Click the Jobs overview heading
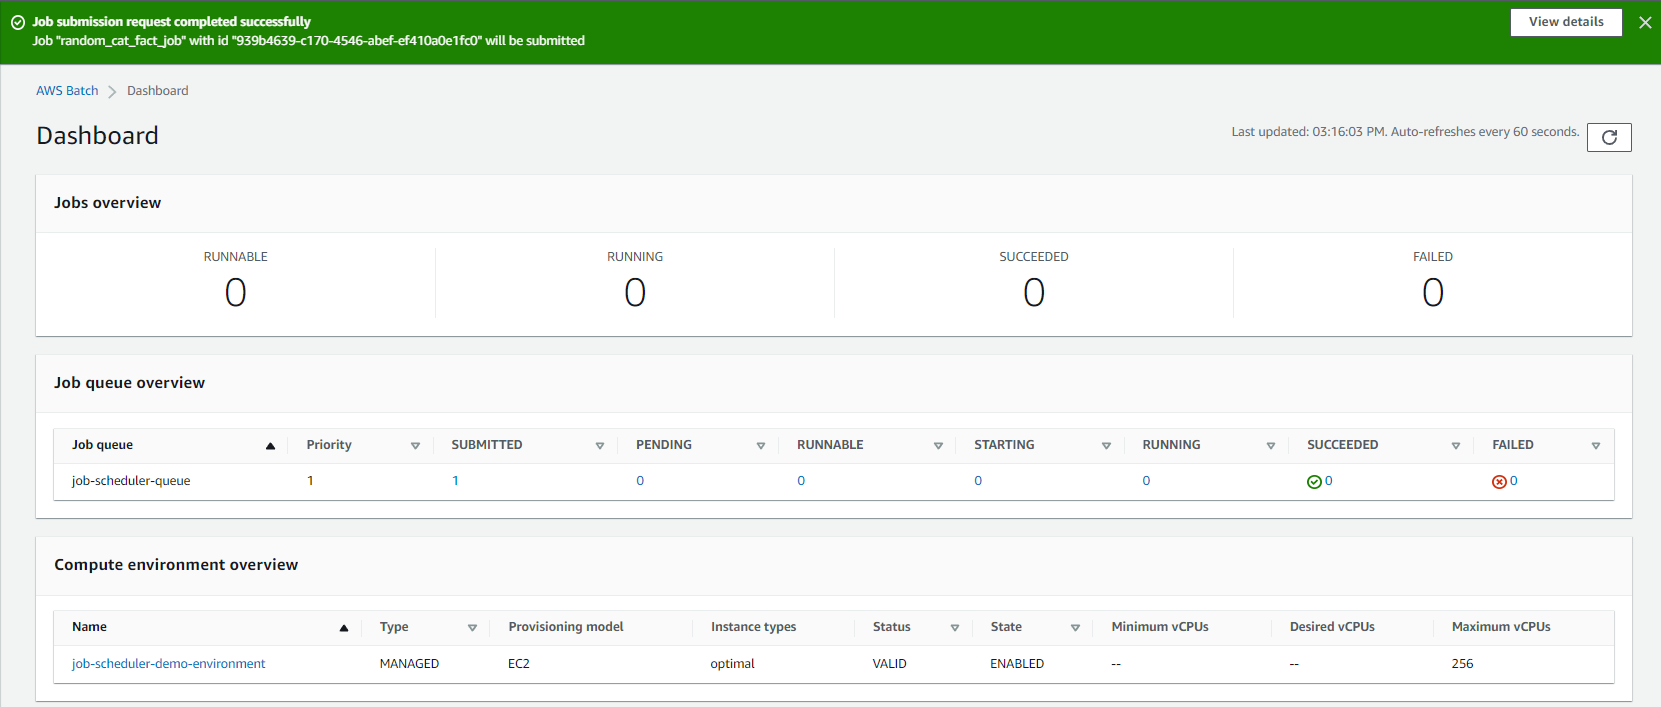The height and width of the screenshot is (707, 1661). [107, 203]
